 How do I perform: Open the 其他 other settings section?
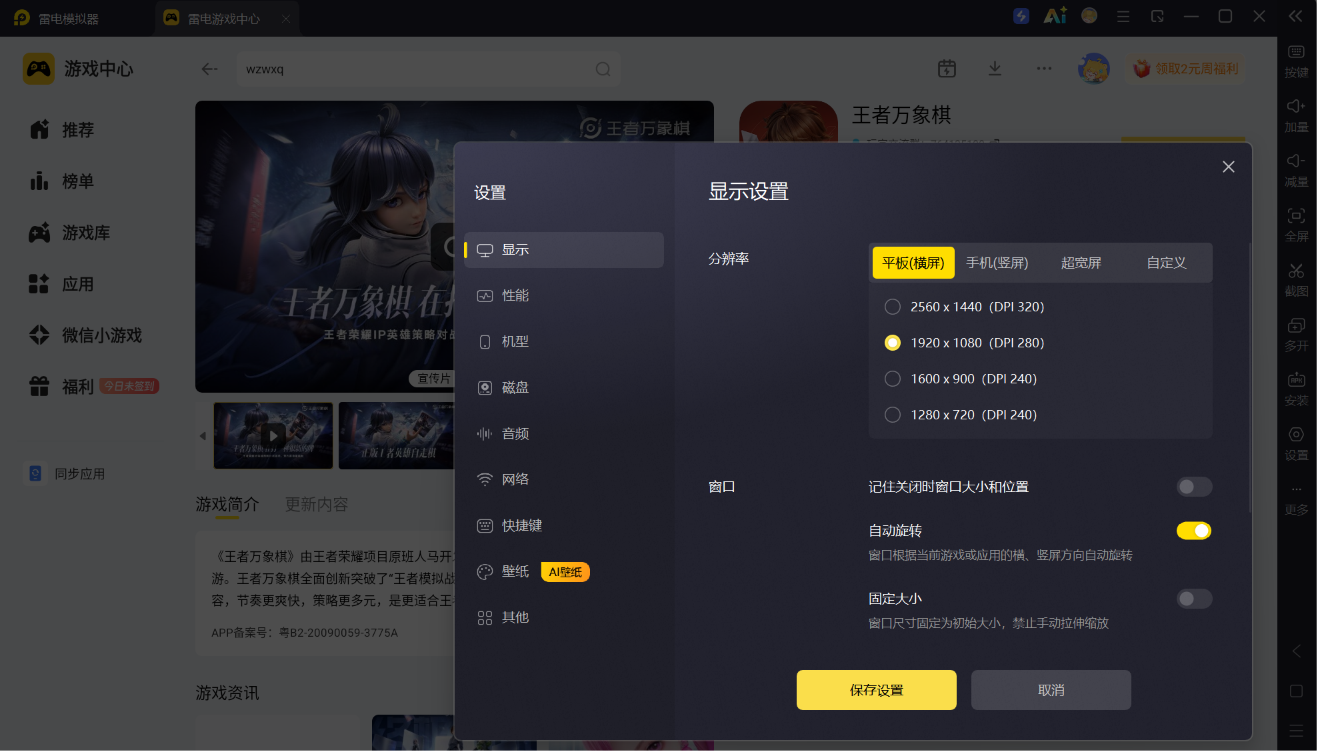point(564,618)
